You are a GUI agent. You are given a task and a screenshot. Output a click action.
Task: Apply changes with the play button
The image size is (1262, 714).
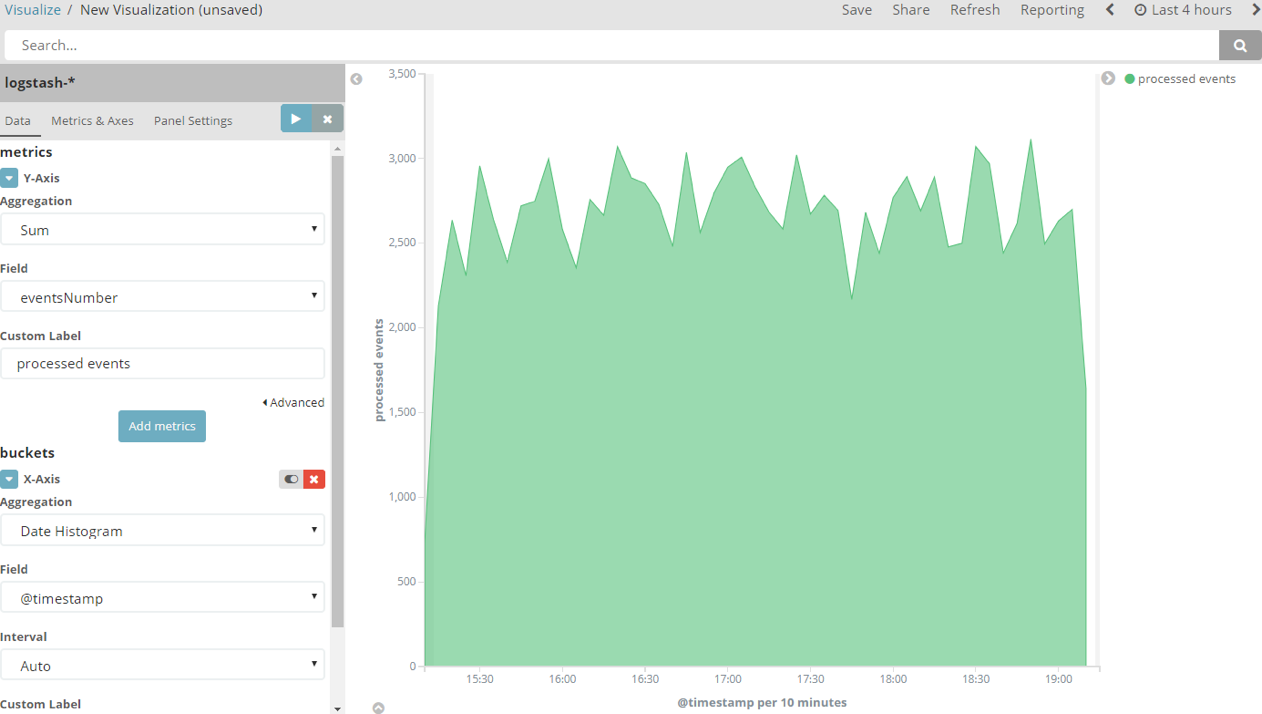click(x=296, y=118)
